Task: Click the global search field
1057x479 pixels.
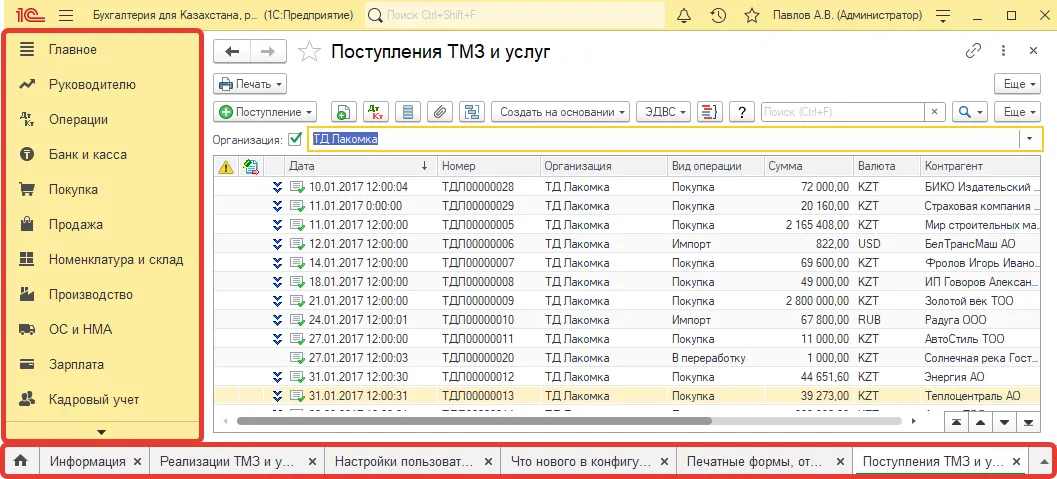Action: click(x=515, y=15)
